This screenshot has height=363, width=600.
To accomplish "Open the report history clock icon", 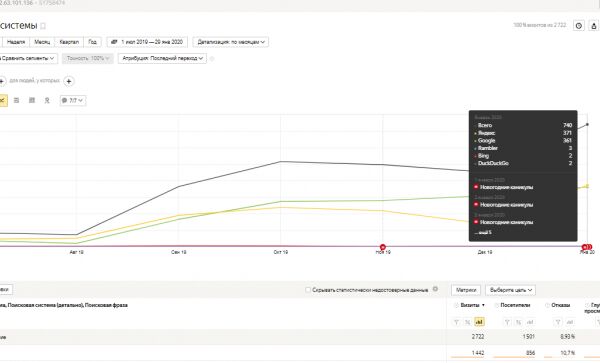I will pyautogui.click(x=579, y=26).
